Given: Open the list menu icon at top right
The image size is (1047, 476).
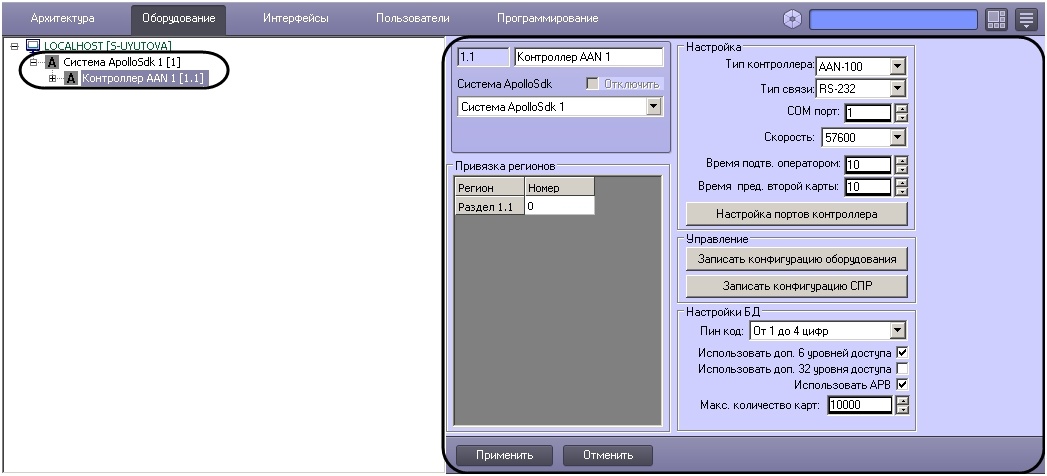Looking at the screenshot, I should click(1026, 19).
